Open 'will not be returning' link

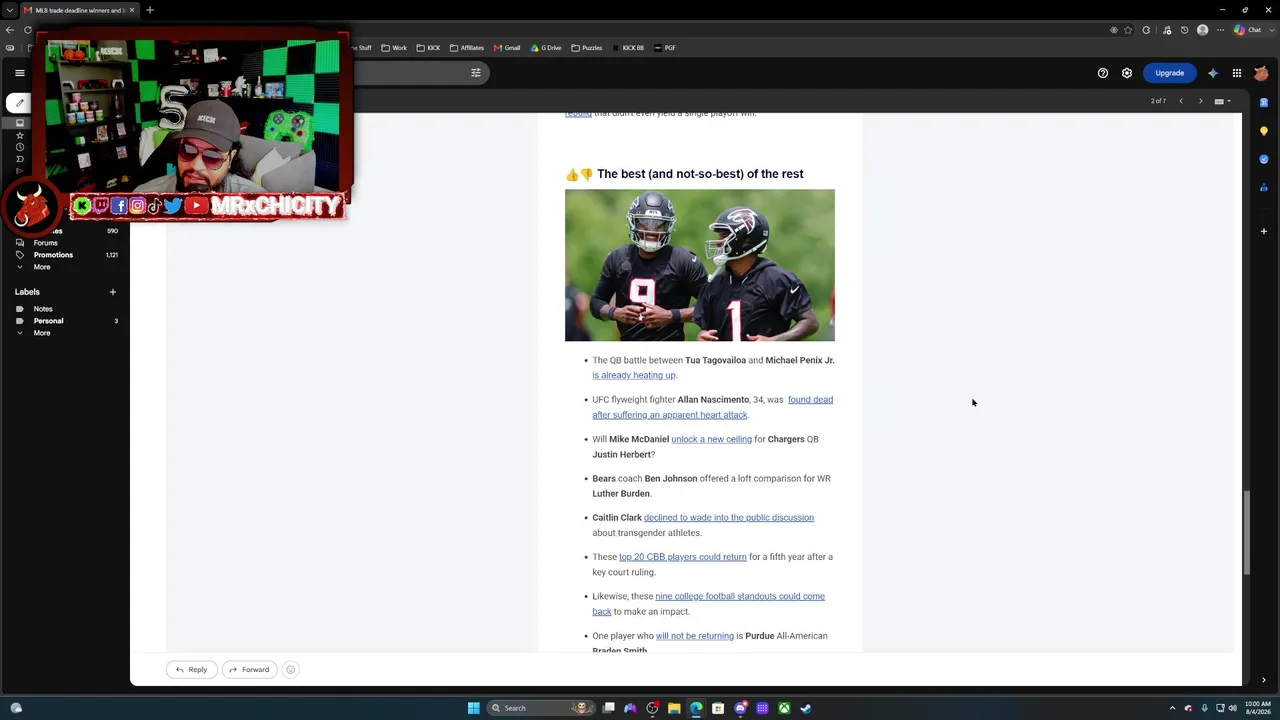point(695,636)
